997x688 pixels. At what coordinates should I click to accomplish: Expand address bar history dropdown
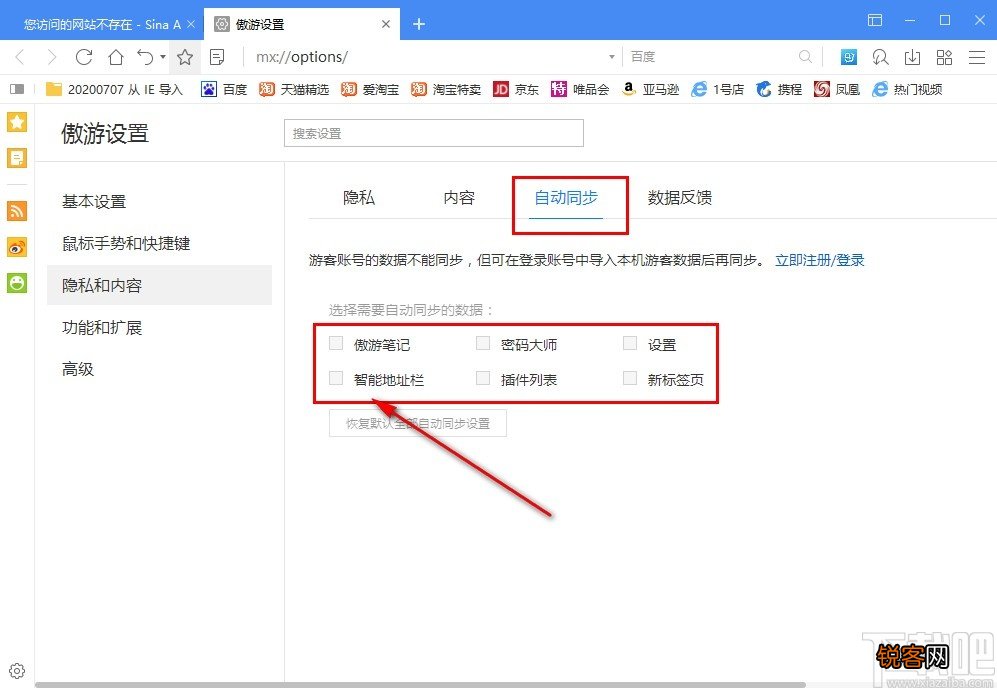[x=612, y=57]
